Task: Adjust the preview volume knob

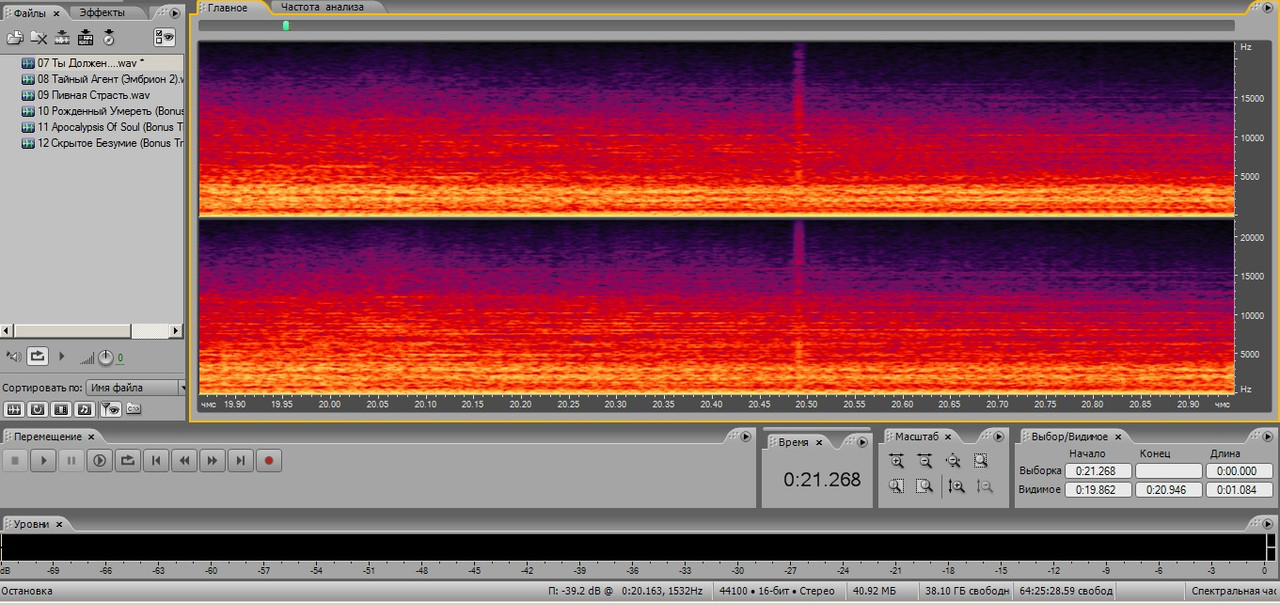Action: pos(105,357)
